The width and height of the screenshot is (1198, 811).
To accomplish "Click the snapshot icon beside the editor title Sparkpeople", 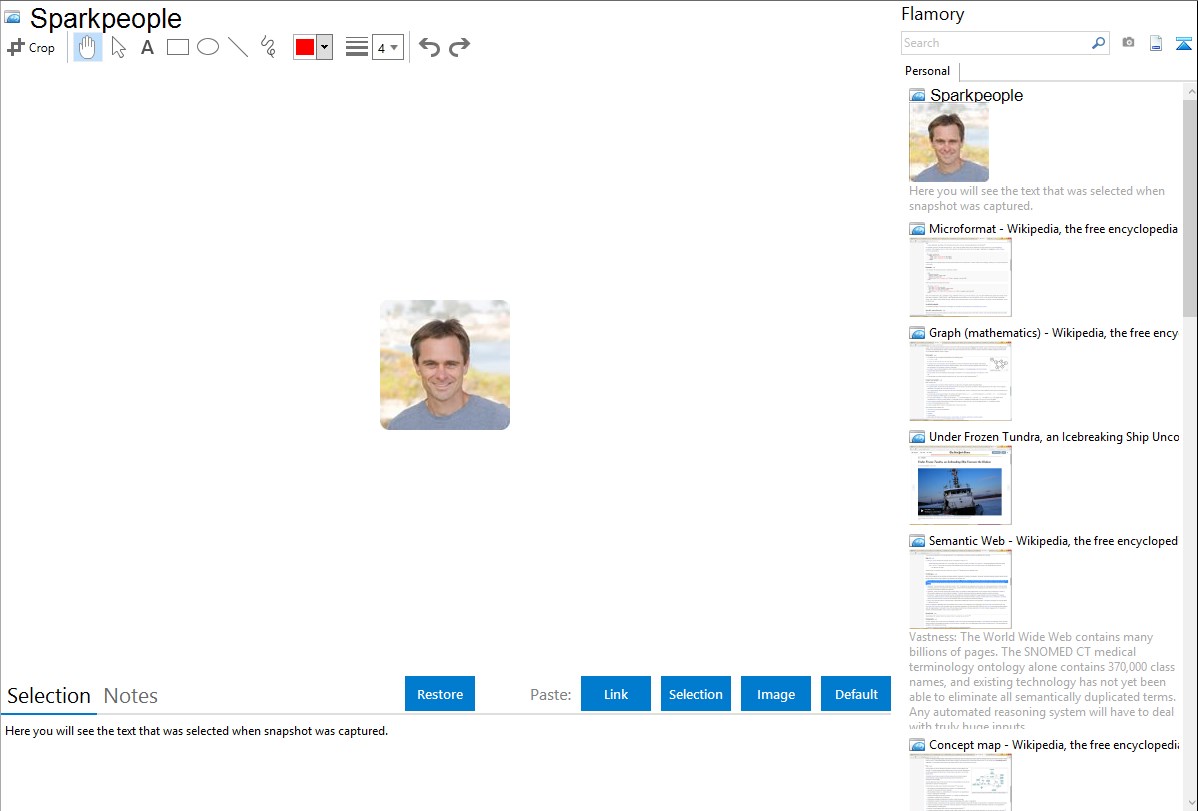I will (x=12, y=17).
